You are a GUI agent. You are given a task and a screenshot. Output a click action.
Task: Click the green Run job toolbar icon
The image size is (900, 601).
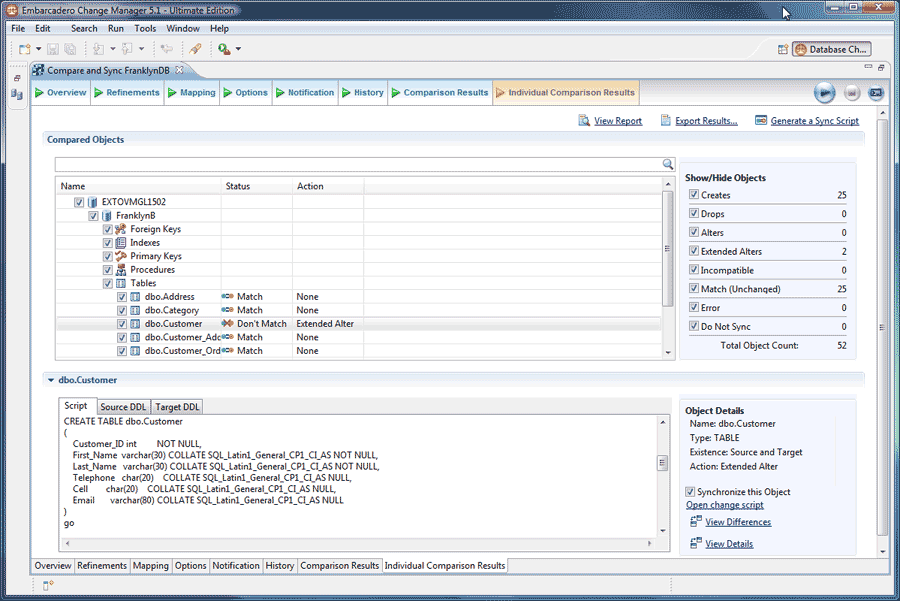point(224,49)
